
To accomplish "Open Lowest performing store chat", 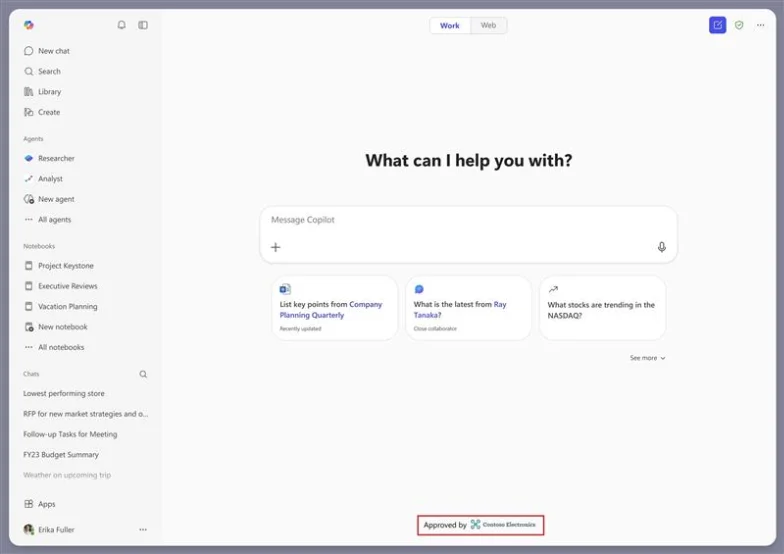I will 64,394.
